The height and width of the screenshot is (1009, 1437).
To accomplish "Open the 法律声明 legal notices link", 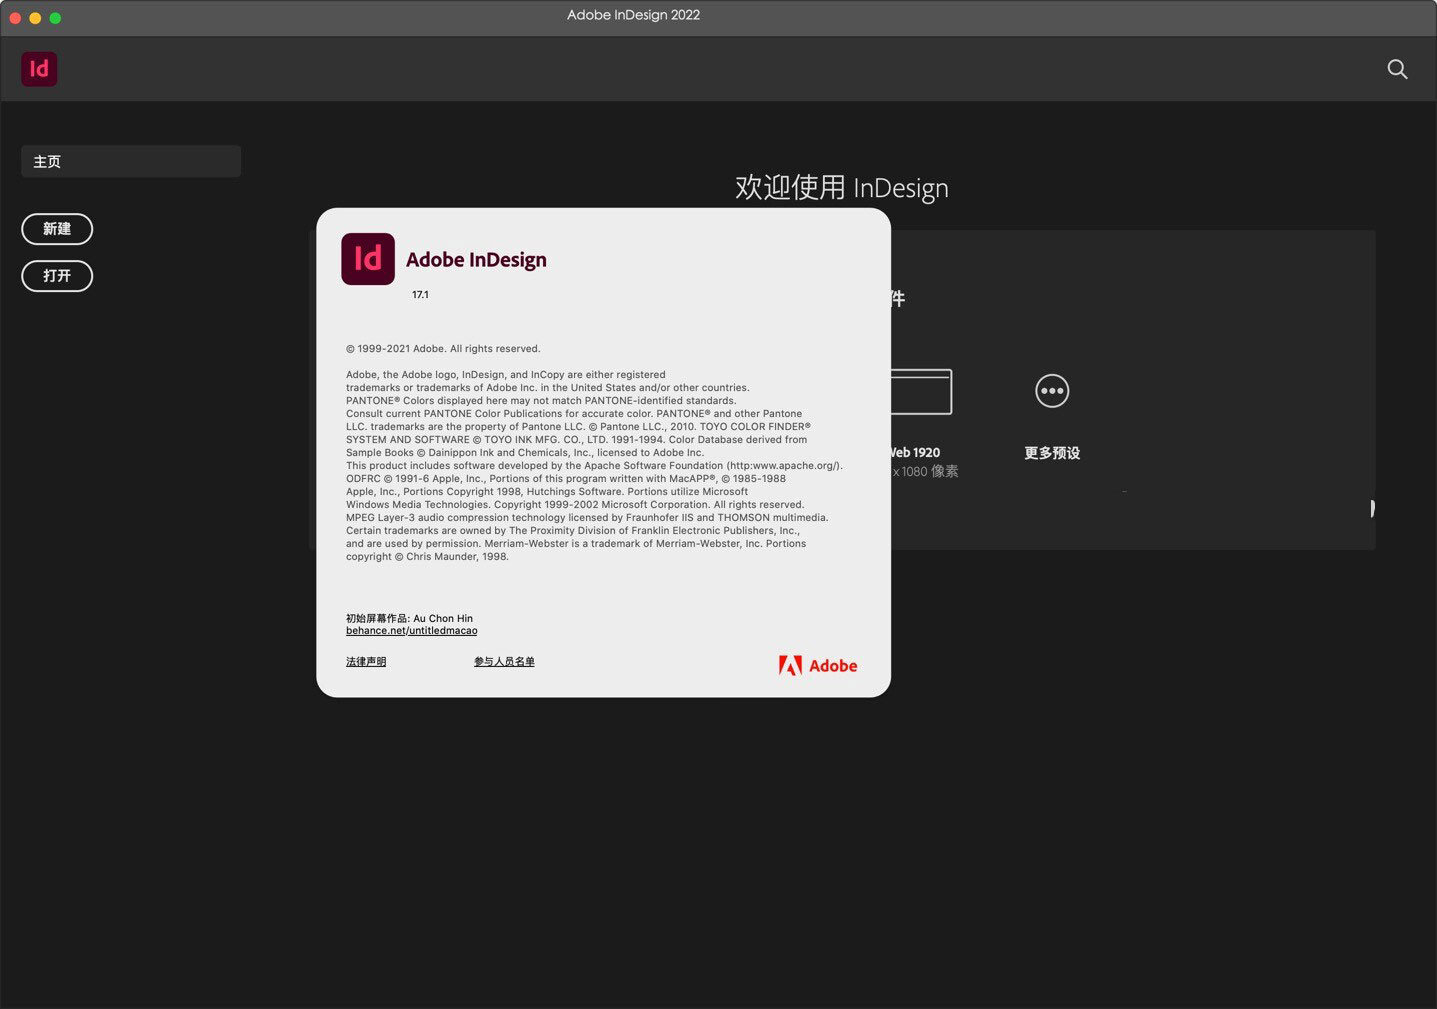I will (366, 662).
